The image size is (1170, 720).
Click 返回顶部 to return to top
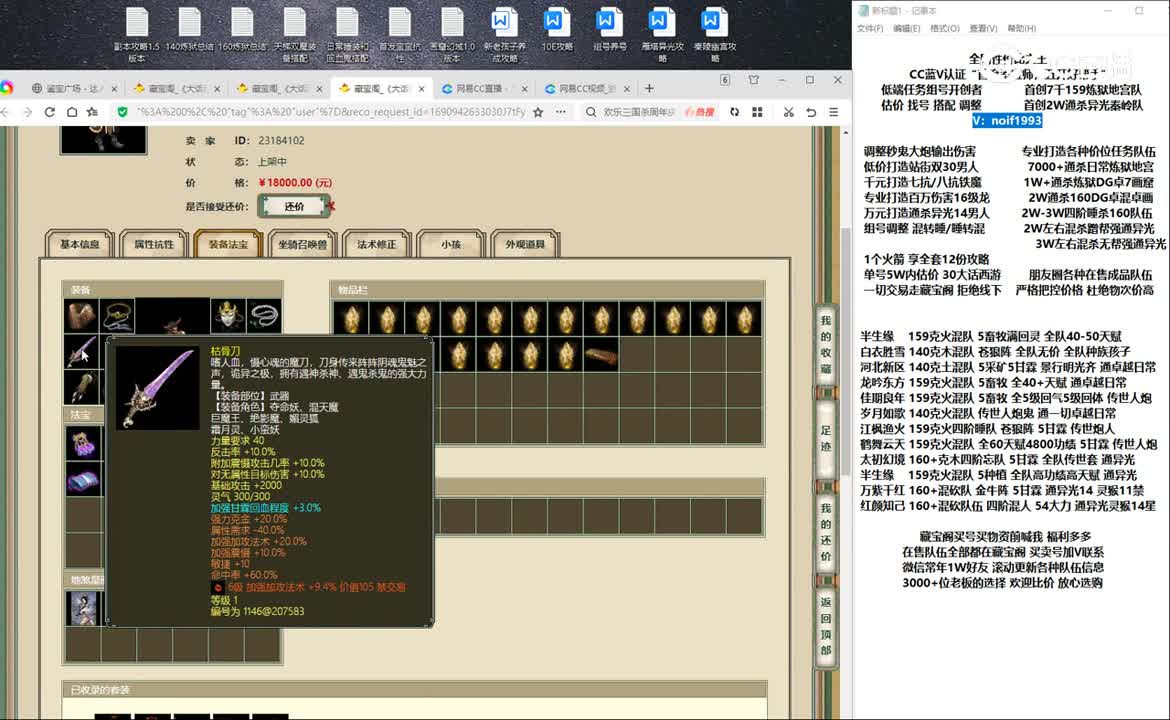pos(825,625)
